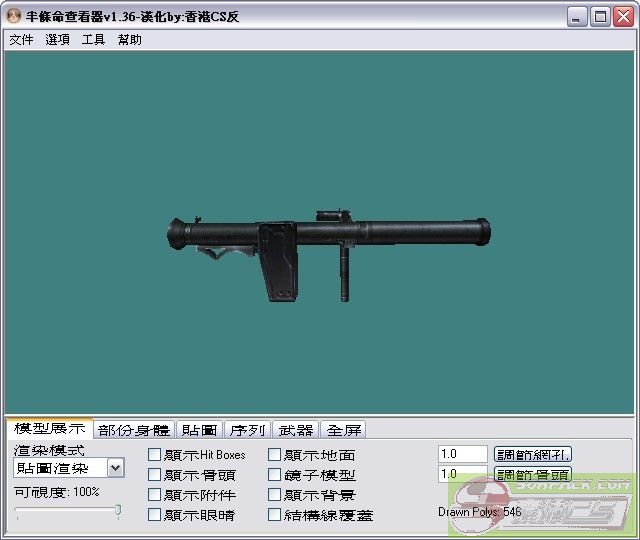Expand the 渲染模式 dropdown

[115, 467]
